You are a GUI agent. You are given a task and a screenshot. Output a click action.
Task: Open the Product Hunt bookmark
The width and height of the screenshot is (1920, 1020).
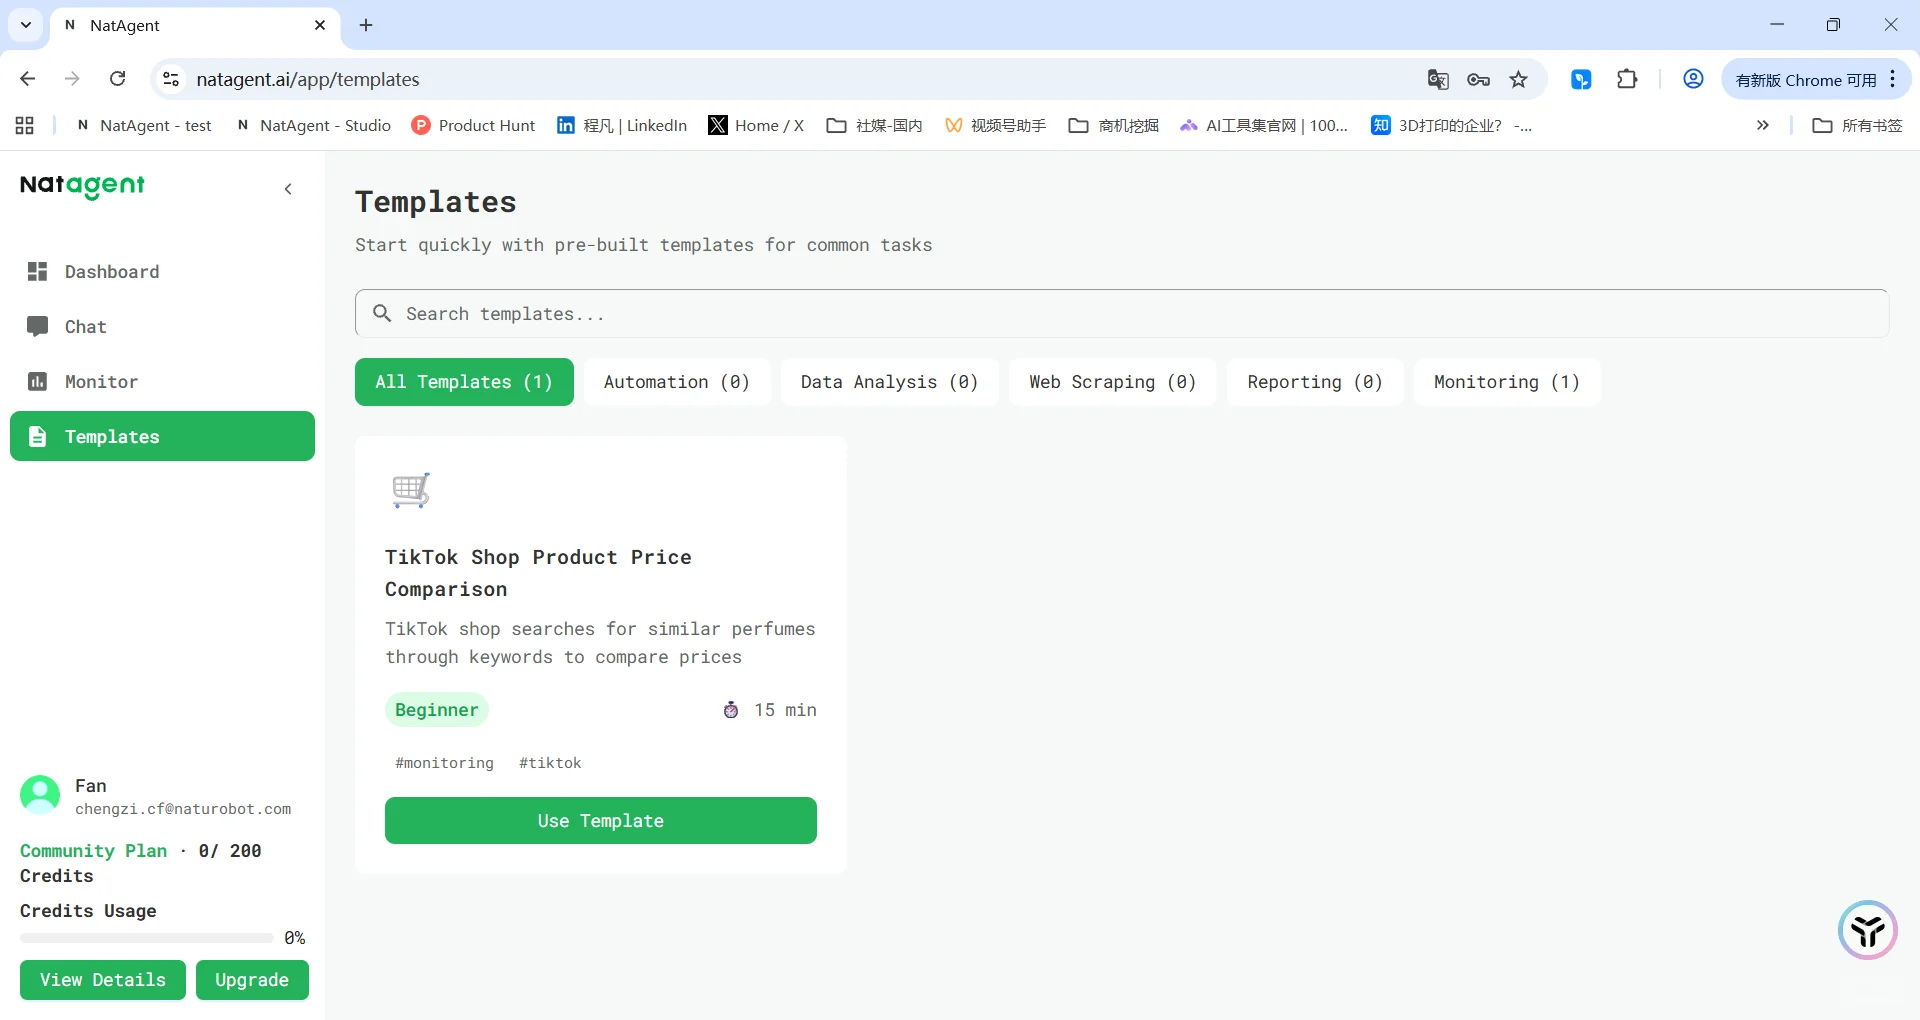click(474, 125)
